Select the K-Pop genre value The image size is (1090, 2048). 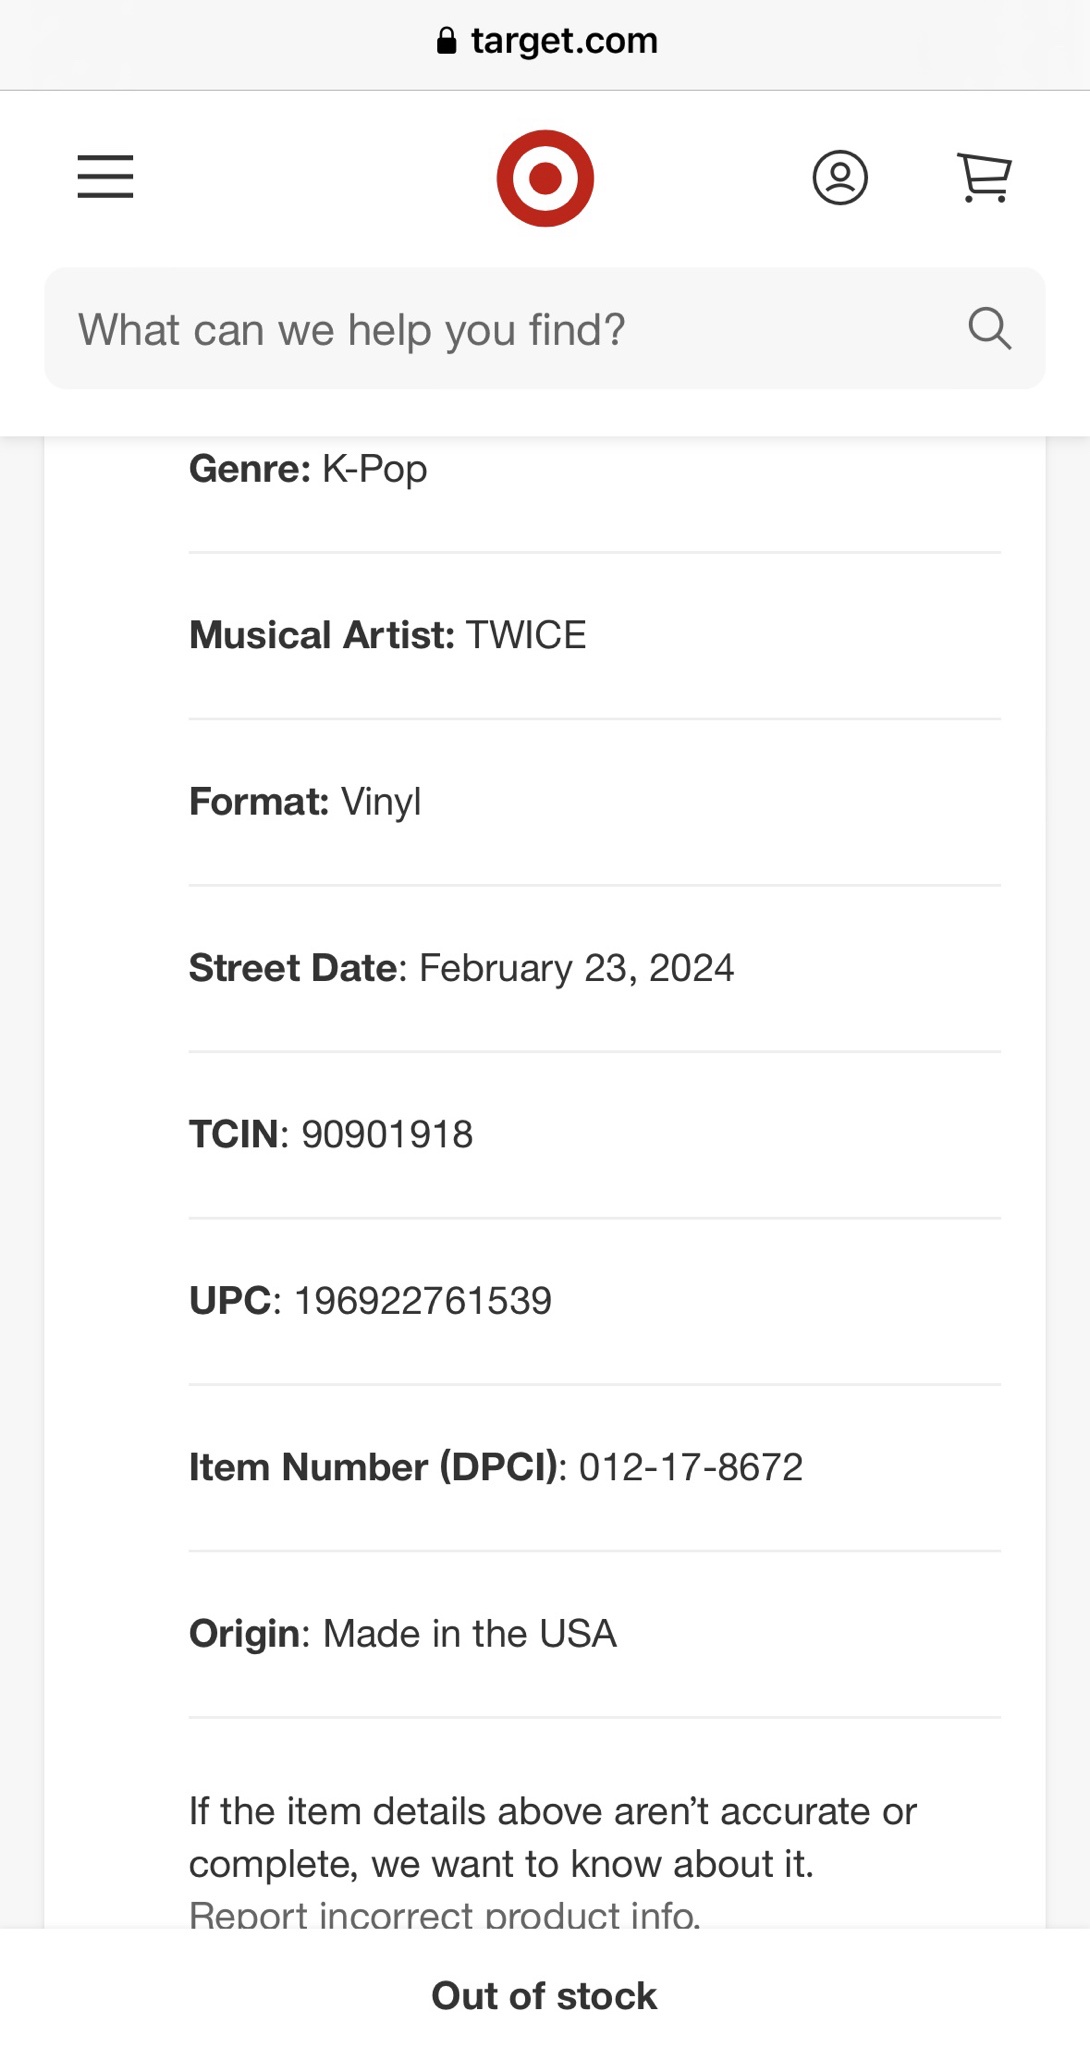[x=374, y=469]
